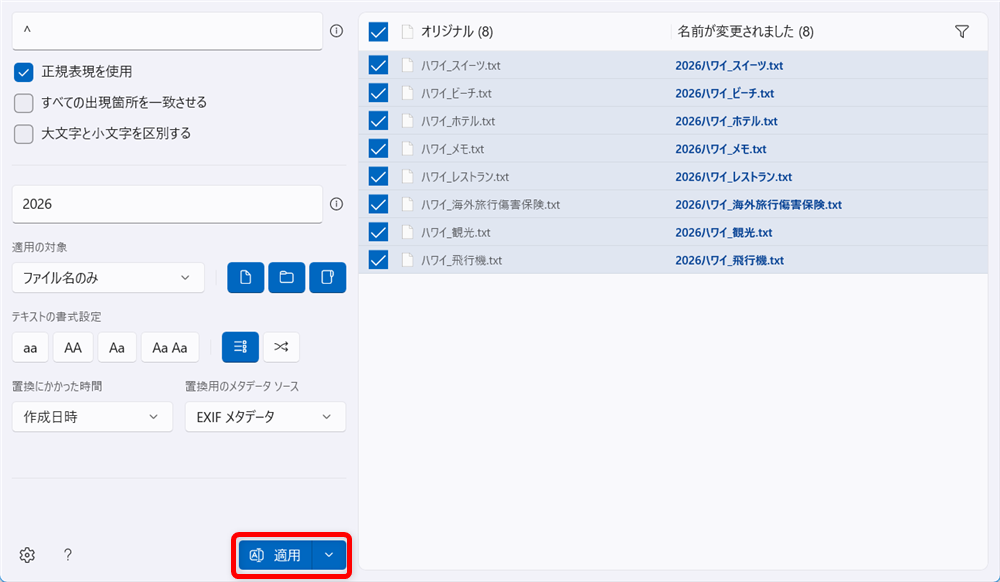The width and height of the screenshot is (1000, 582).
Task: Enable すべての出現箇所を一致させる
Action: pyautogui.click(x=23, y=101)
